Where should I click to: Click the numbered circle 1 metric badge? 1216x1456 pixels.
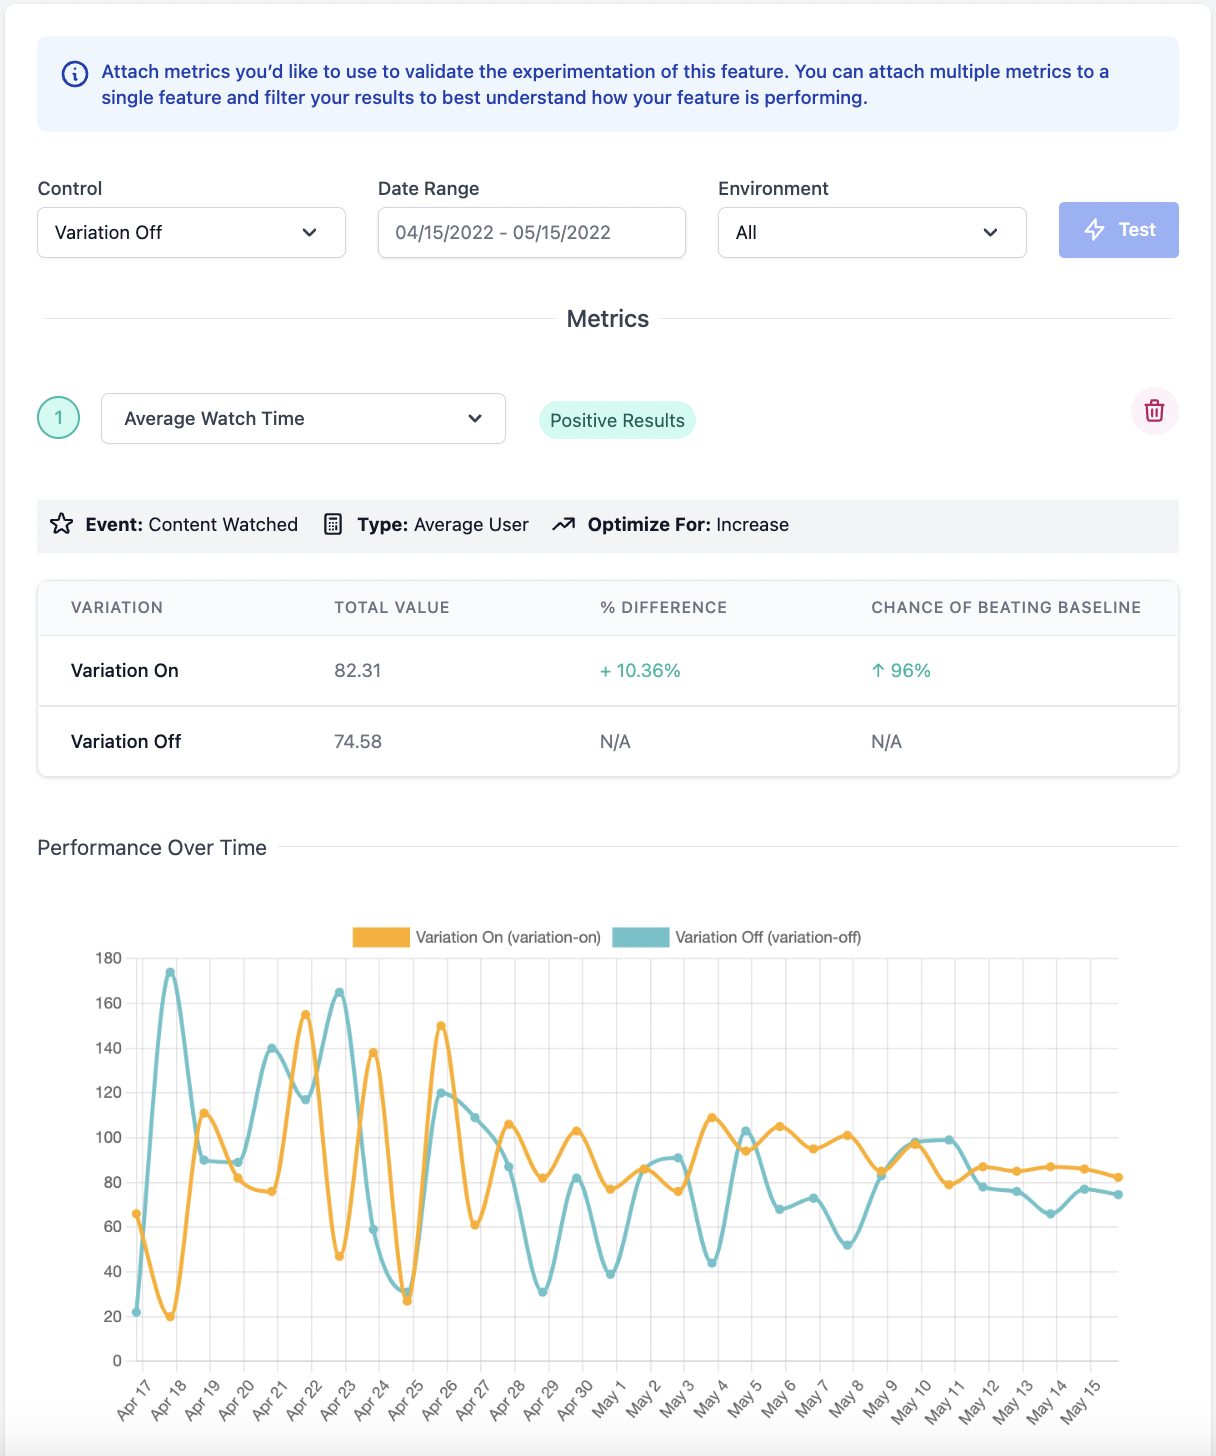(59, 418)
